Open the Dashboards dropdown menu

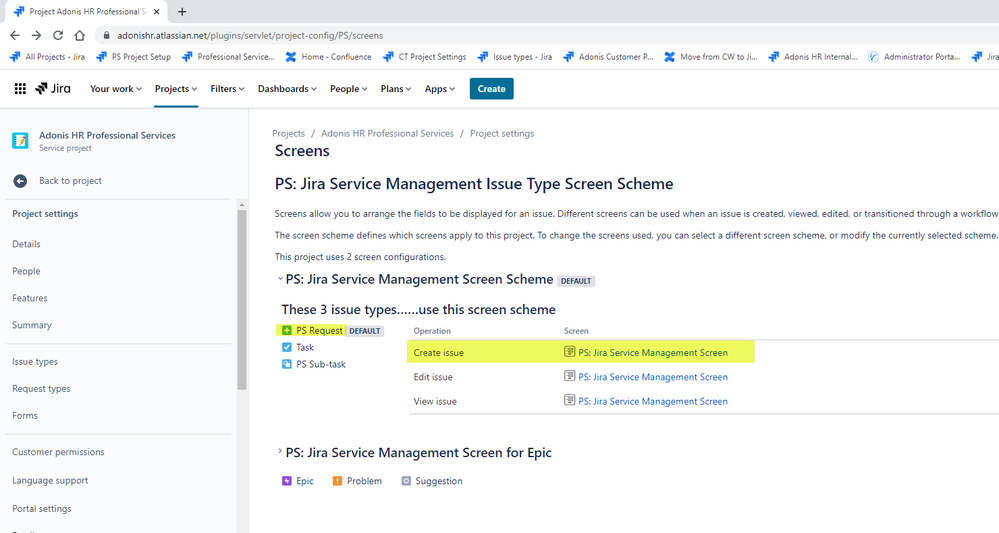[x=287, y=89]
